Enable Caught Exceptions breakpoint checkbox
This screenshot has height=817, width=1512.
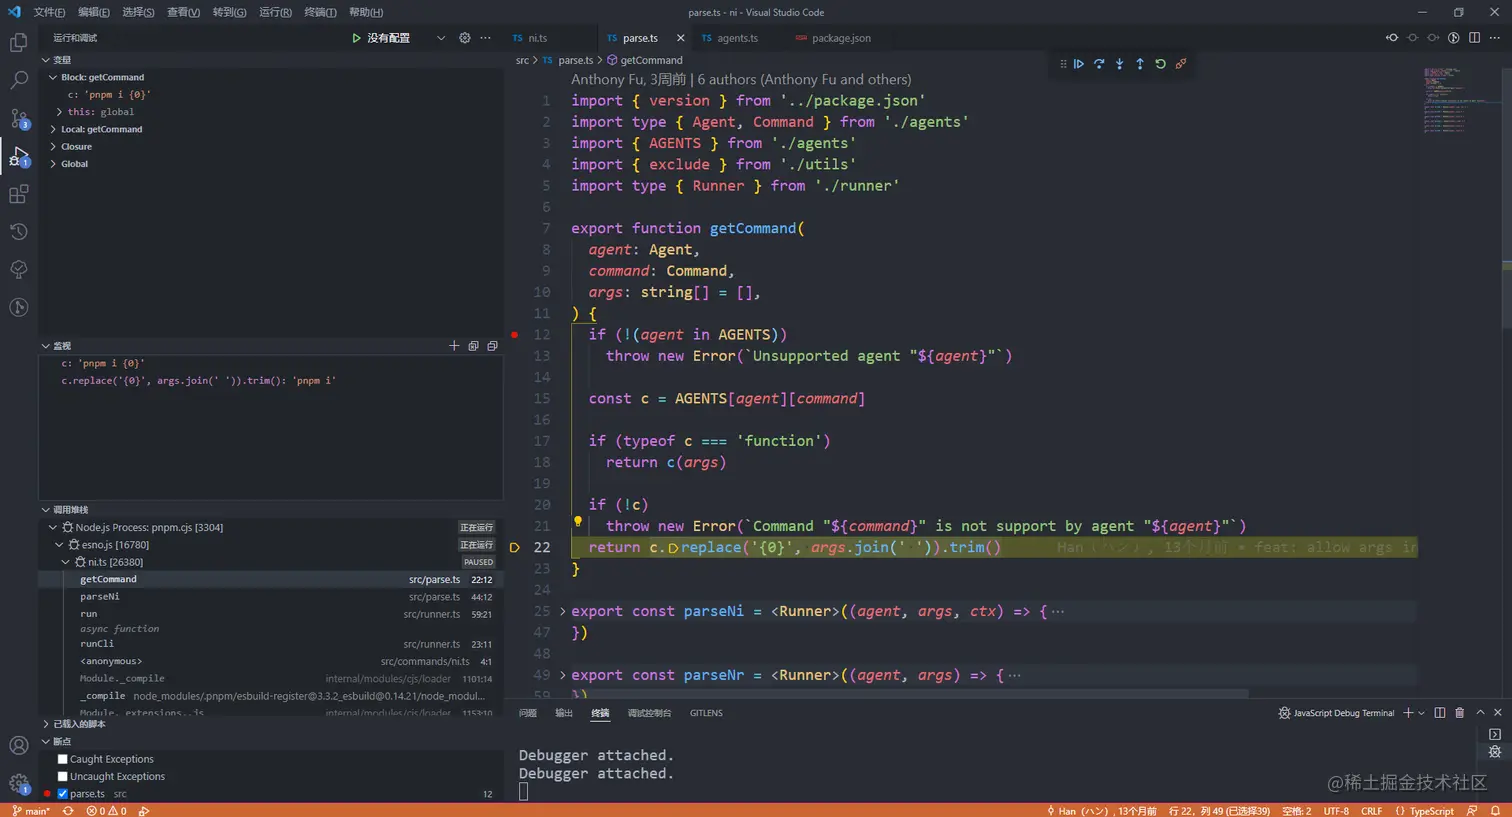pos(62,759)
